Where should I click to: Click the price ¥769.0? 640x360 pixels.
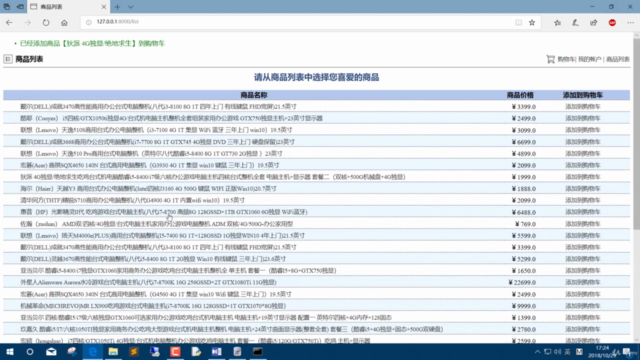coord(525,224)
